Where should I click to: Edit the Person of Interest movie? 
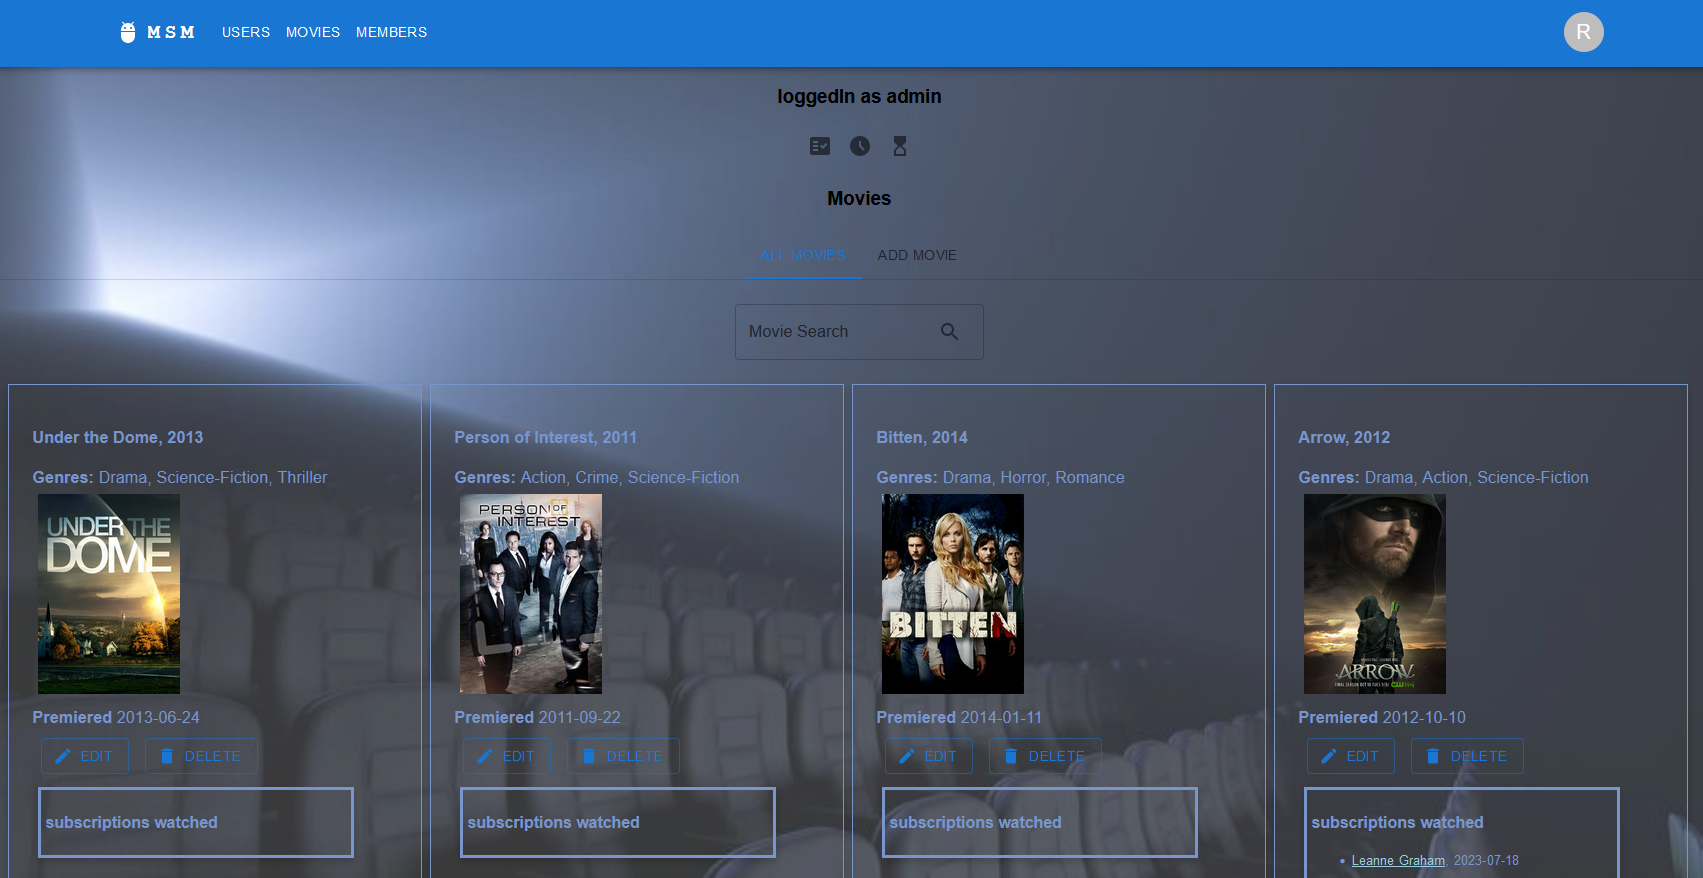click(507, 756)
